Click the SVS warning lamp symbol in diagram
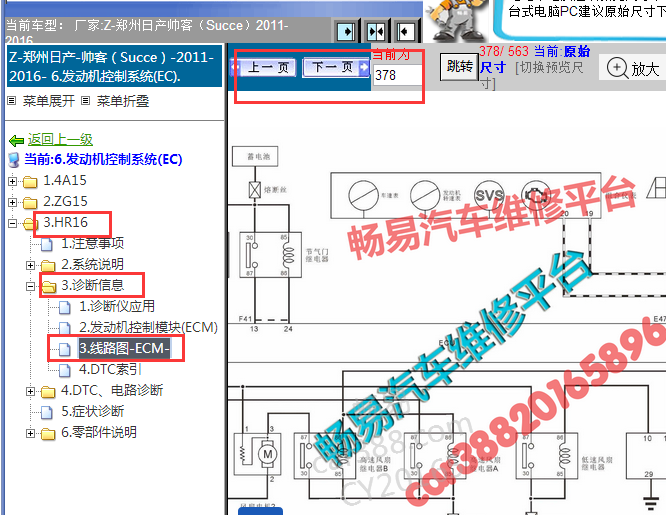This screenshot has width=666, height=515. coord(489,195)
